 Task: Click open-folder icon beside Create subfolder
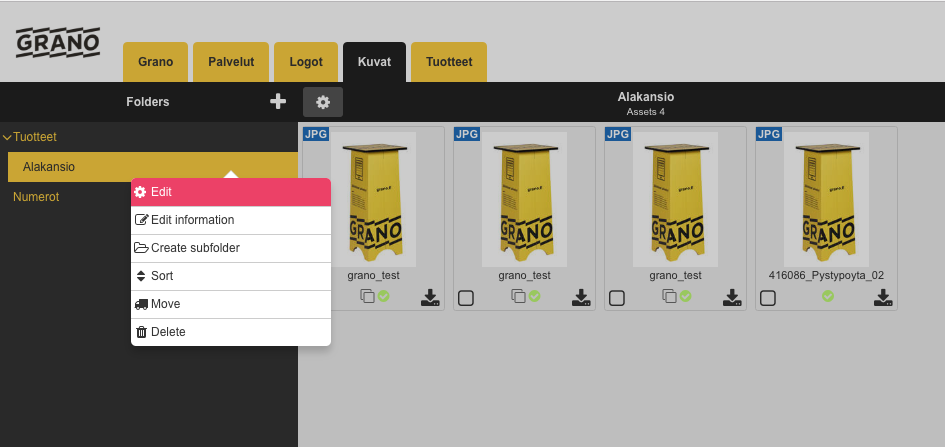(141, 248)
